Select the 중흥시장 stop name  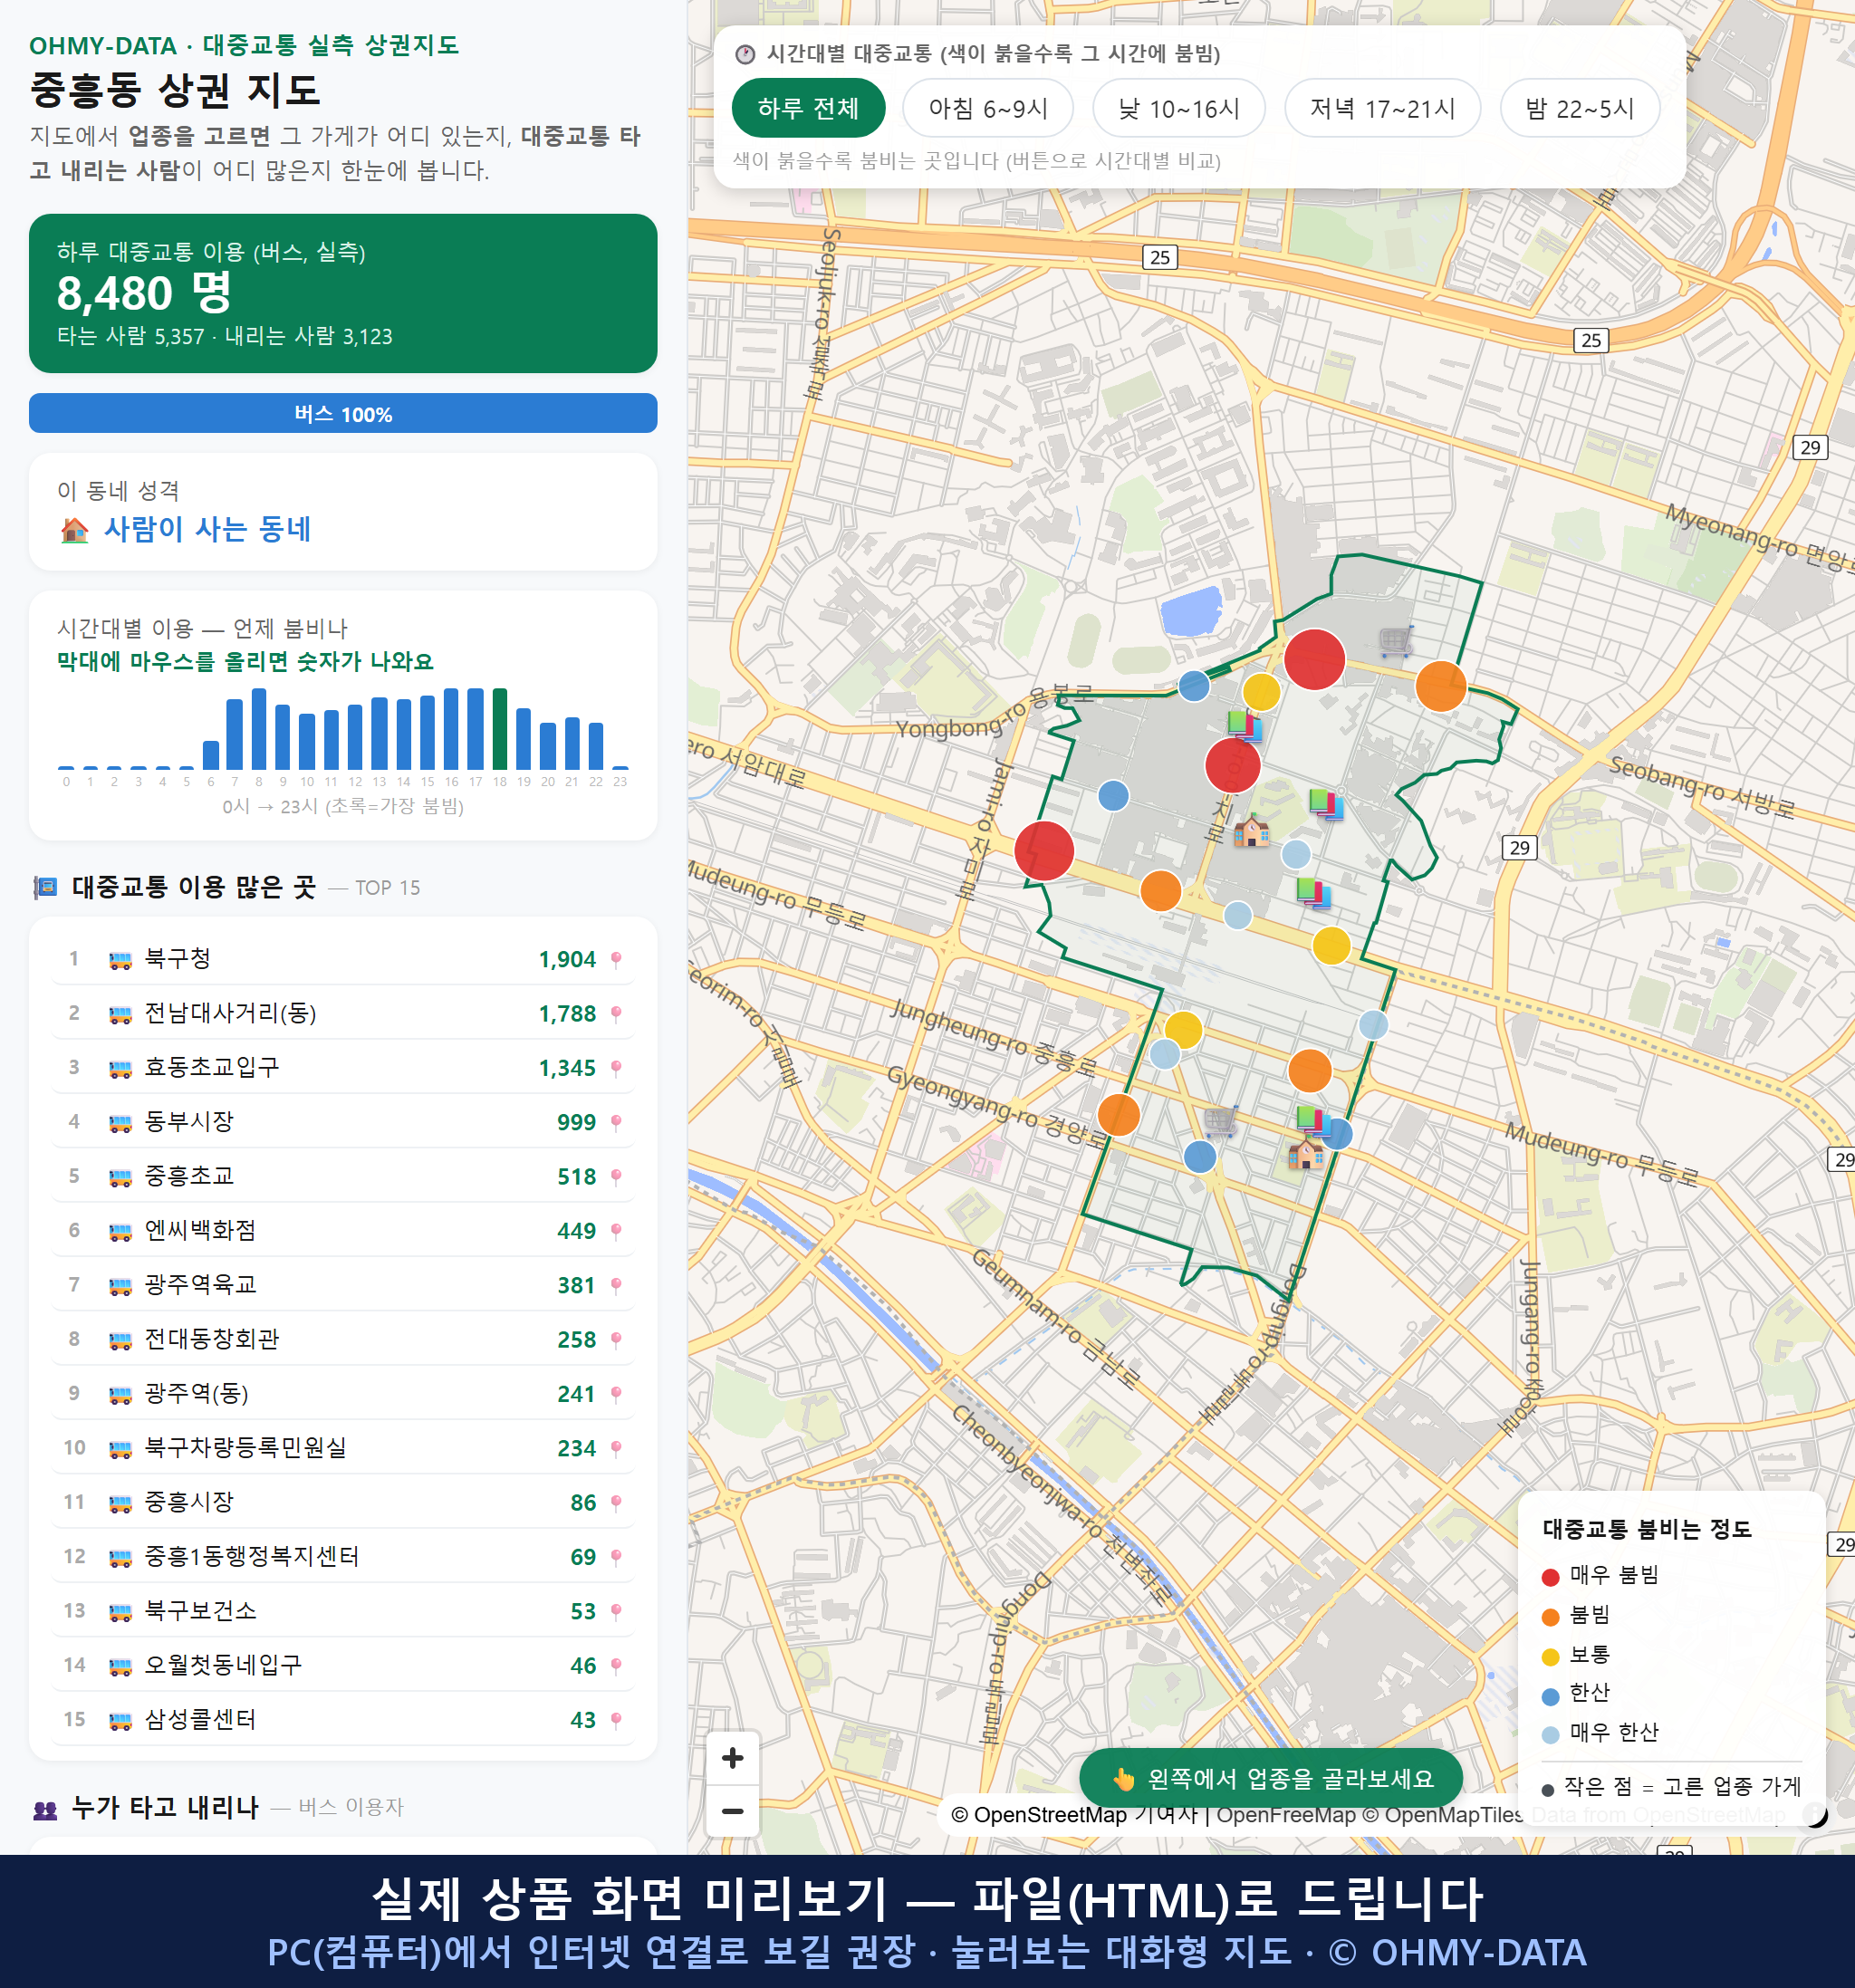point(189,1501)
